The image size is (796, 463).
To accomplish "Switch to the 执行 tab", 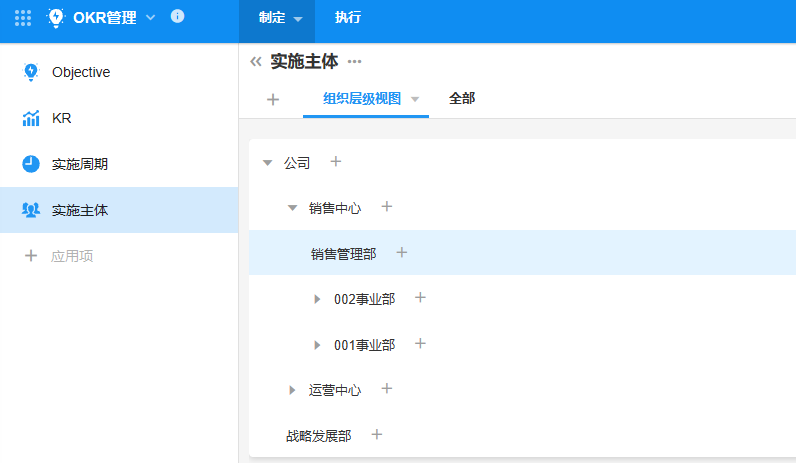I will (348, 18).
